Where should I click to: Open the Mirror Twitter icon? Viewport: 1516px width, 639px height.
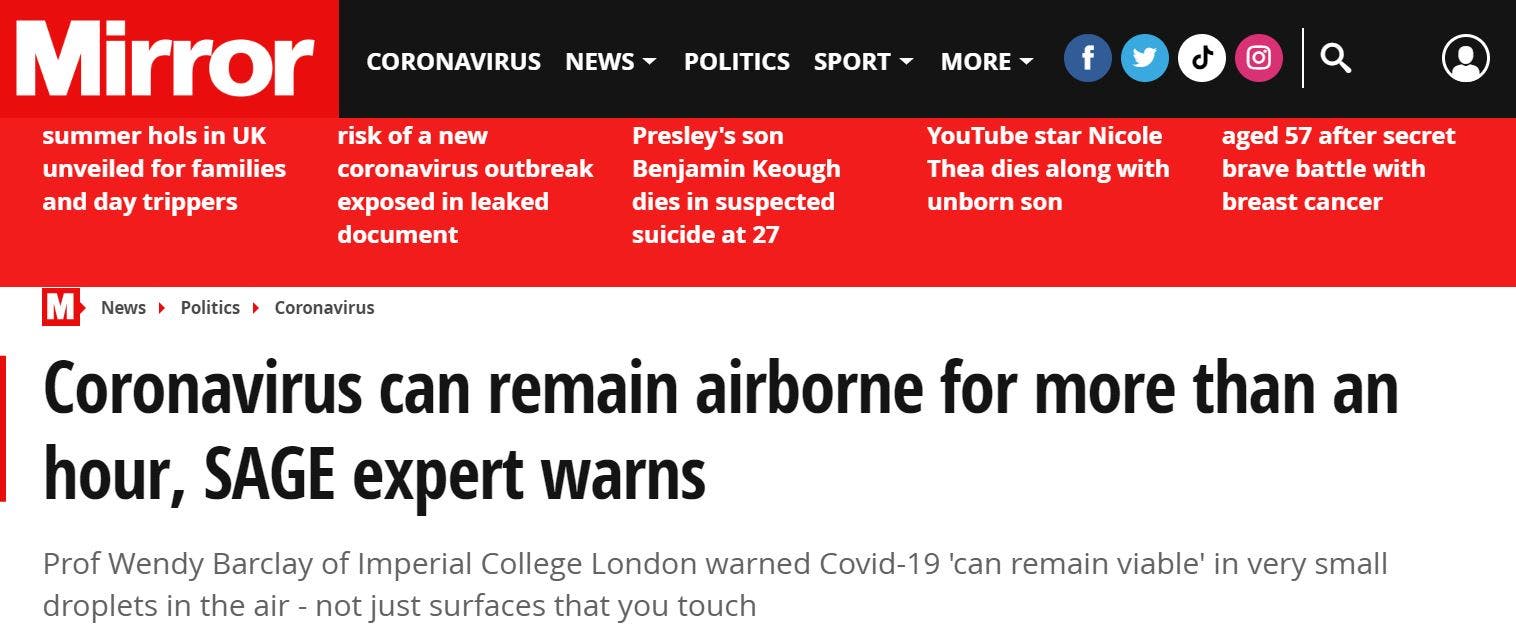[1144, 59]
